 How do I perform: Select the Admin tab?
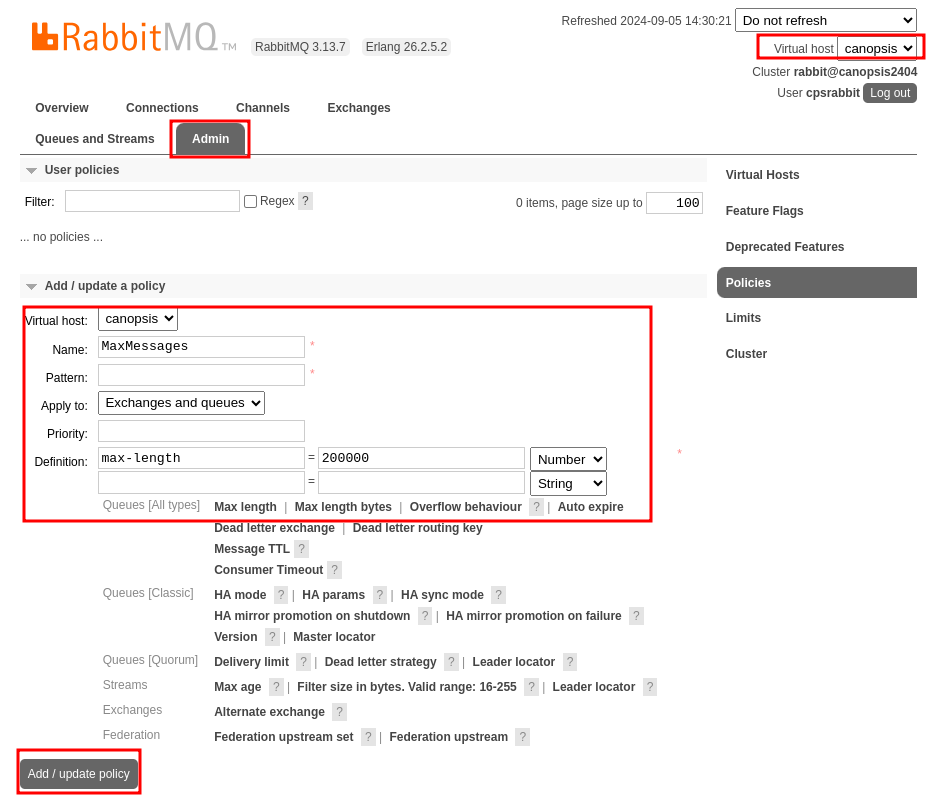[210, 139]
